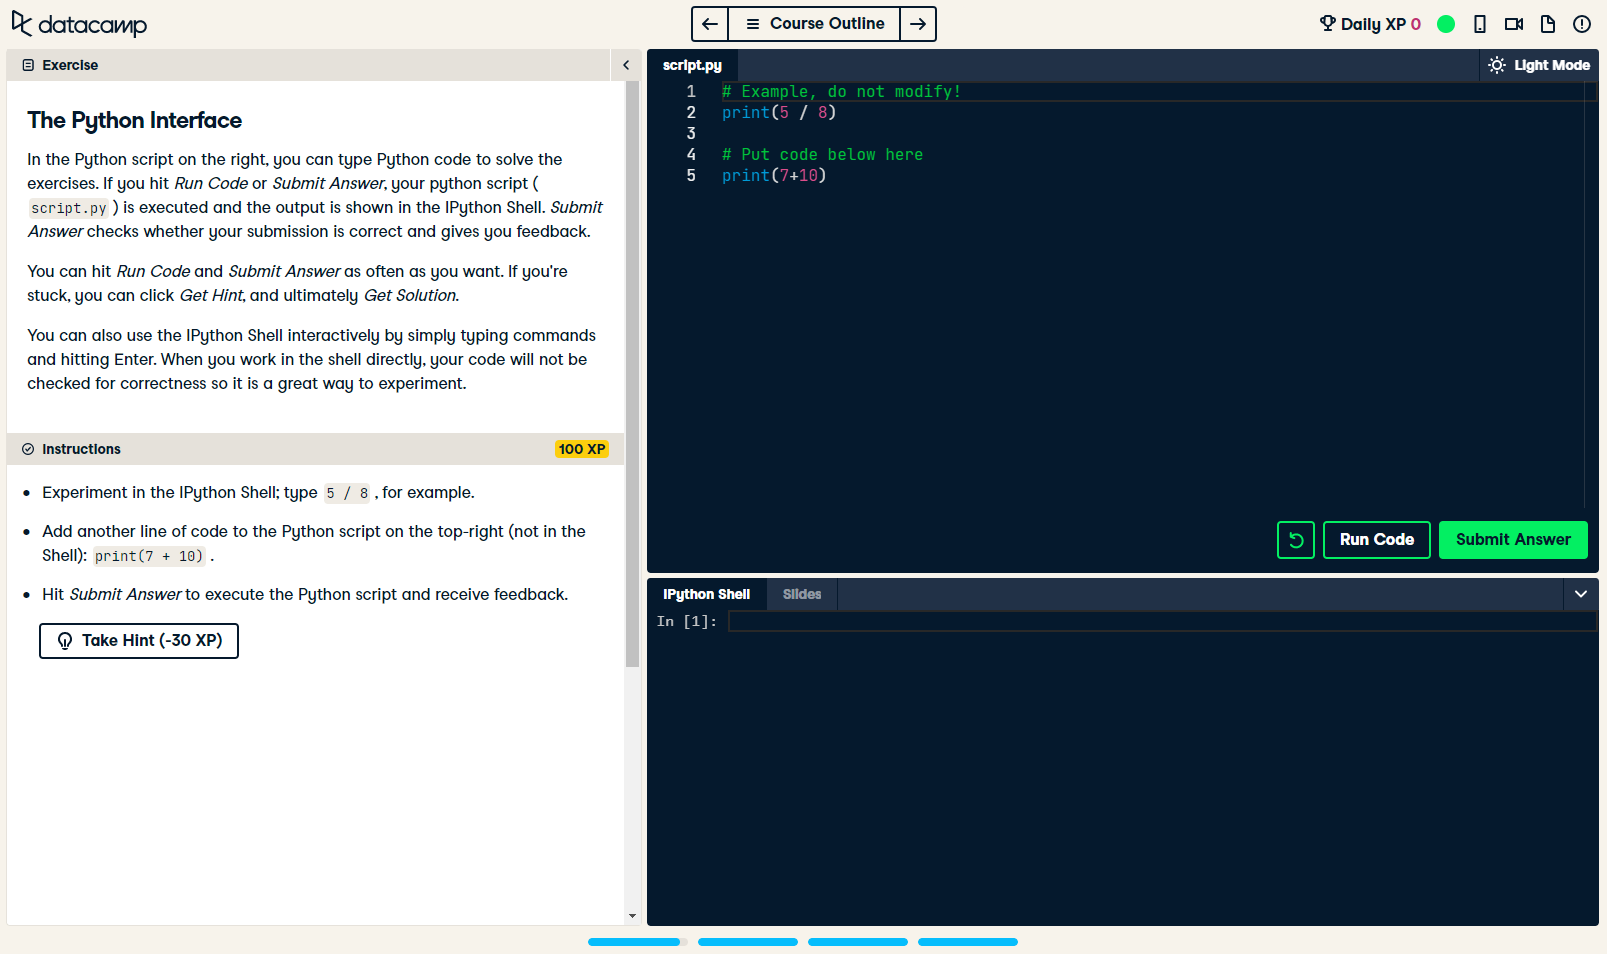Viewport: 1607px width, 954px height.
Task: Take a hint for minus 30 XP
Action: point(138,640)
